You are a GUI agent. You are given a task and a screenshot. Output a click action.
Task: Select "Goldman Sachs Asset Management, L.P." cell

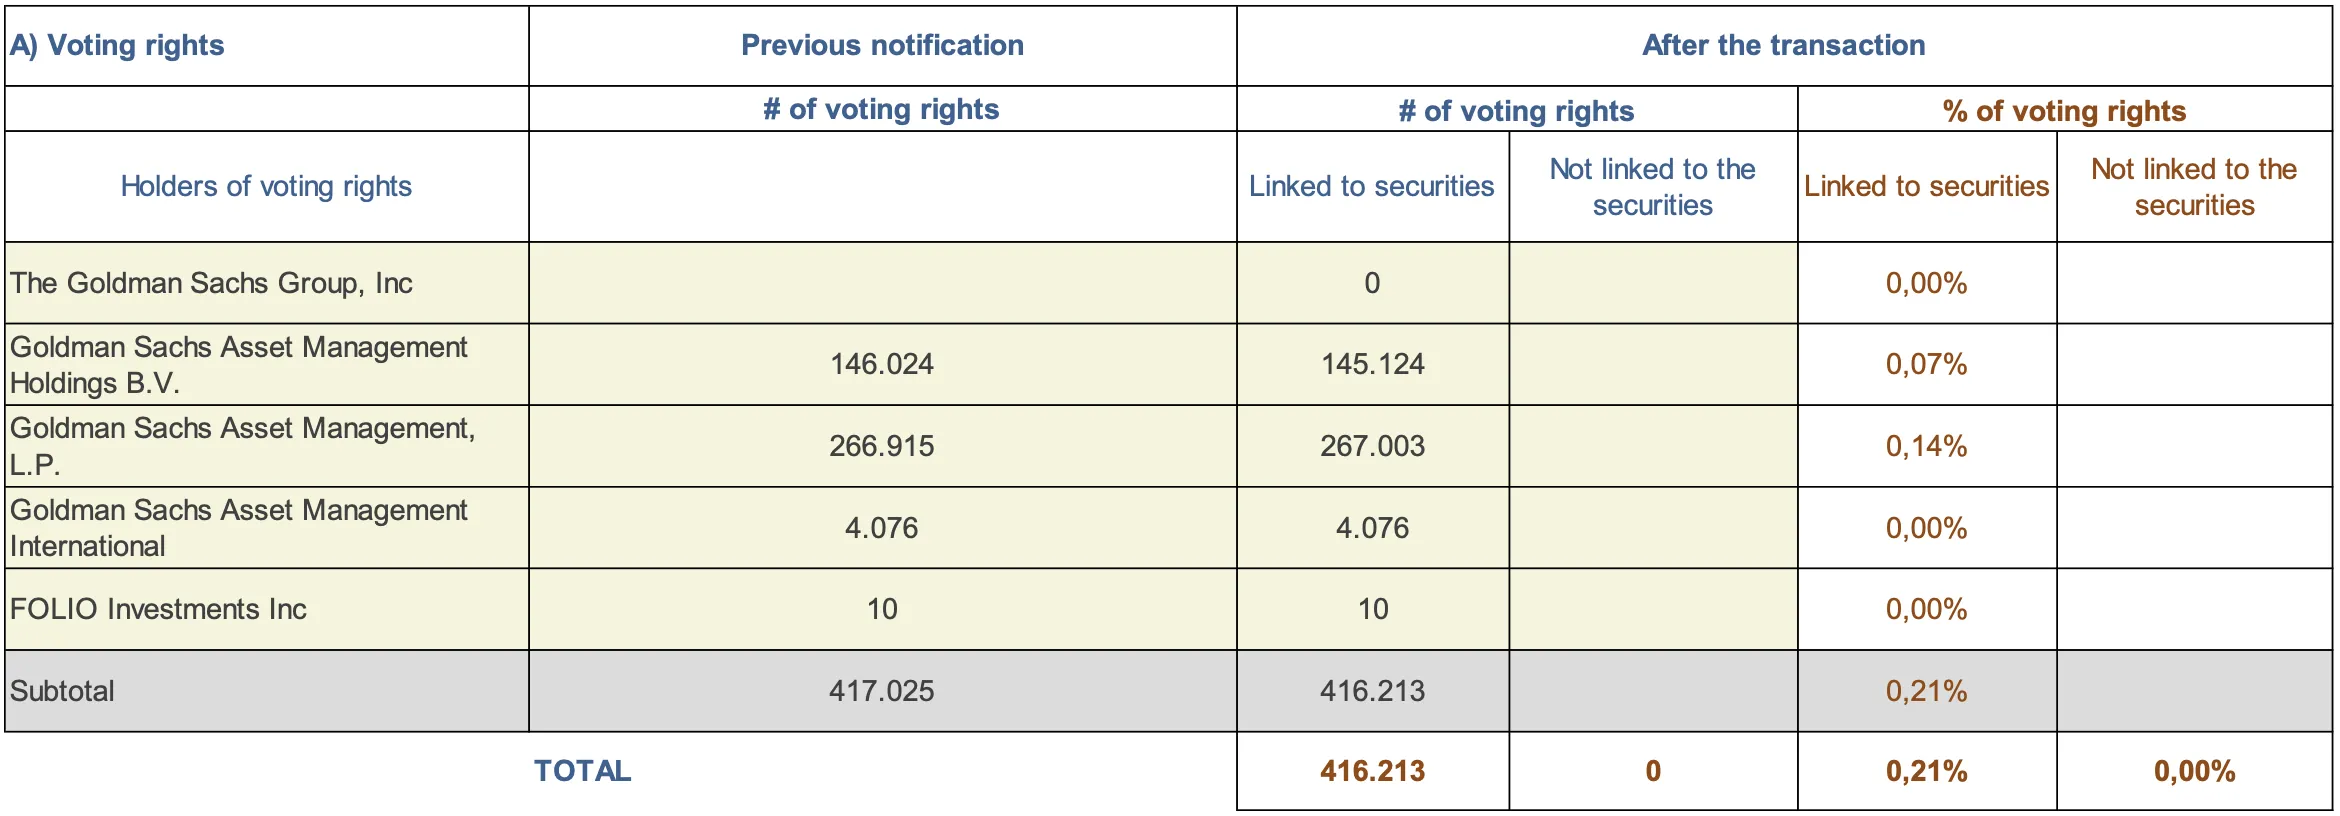click(x=242, y=447)
